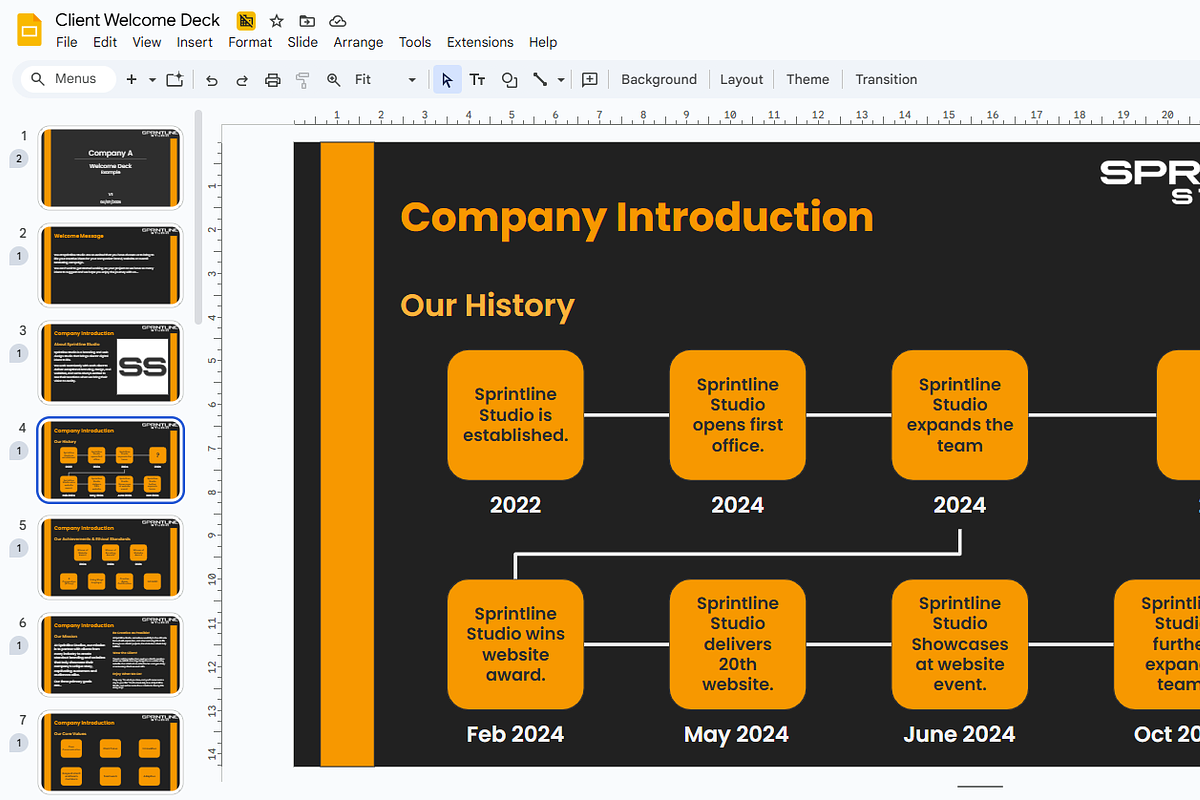Image resolution: width=1200 pixels, height=800 pixels.
Task: Click the Background button
Action: 659,80
